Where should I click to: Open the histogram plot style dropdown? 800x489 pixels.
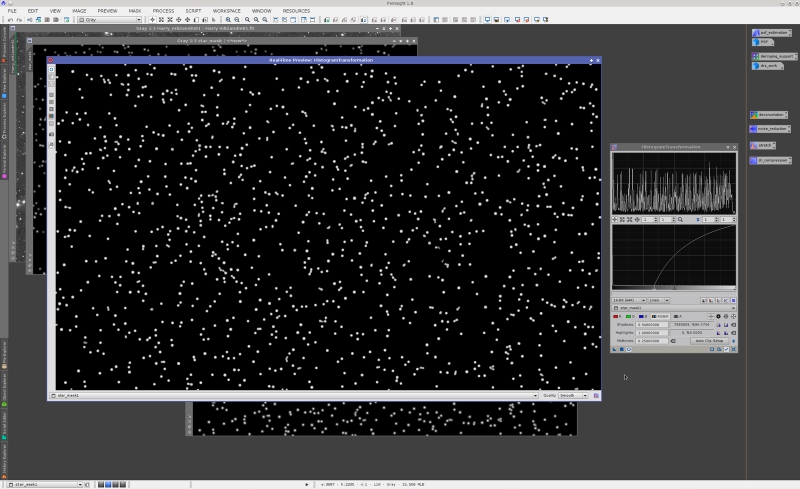coord(659,301)
